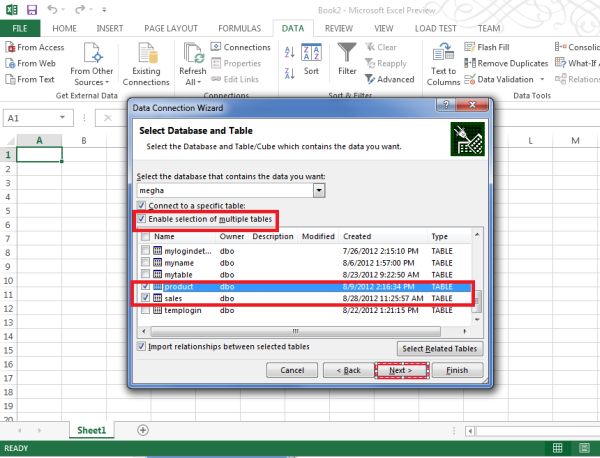Check the select-all box in Name header
The image size is (600, 458).
145,236
